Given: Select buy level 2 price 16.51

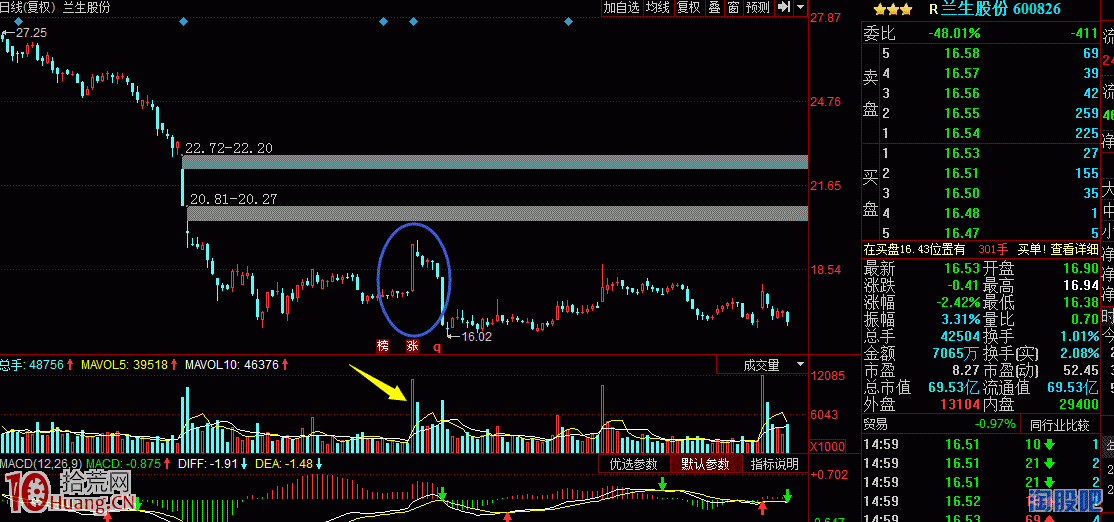Looking at the screenshot, I should [x=963, y=173].
